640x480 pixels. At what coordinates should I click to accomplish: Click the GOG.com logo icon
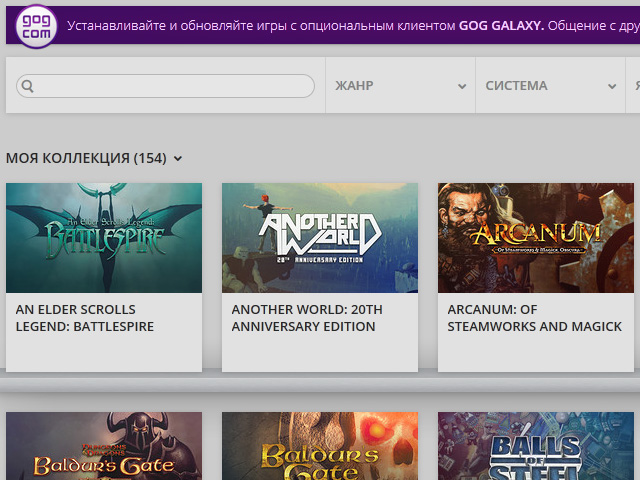click(36, 27)
